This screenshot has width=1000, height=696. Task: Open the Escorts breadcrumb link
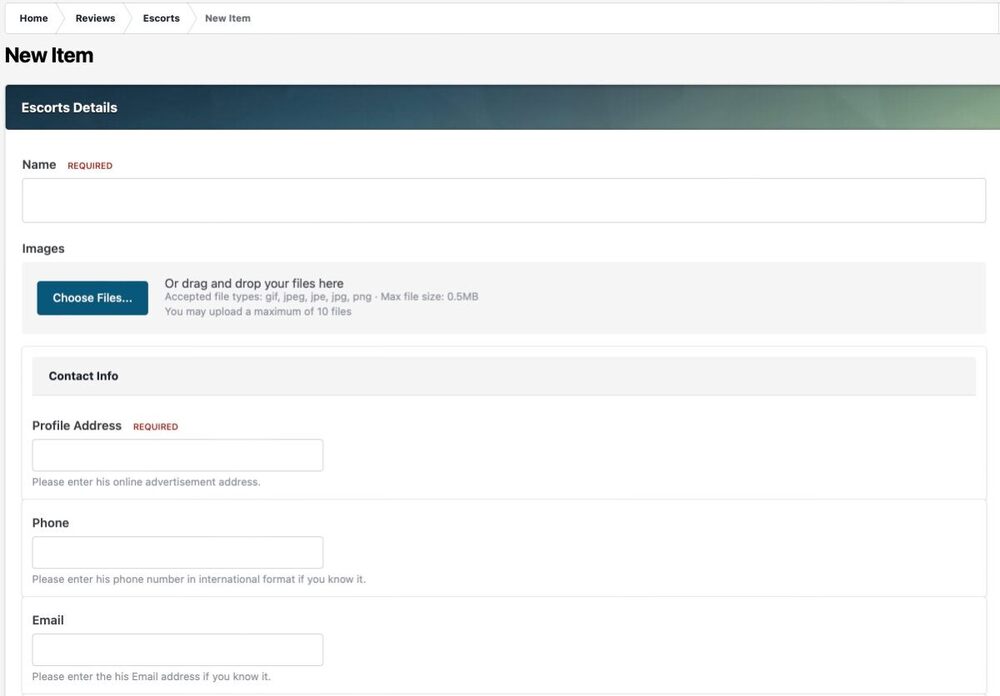161,18
